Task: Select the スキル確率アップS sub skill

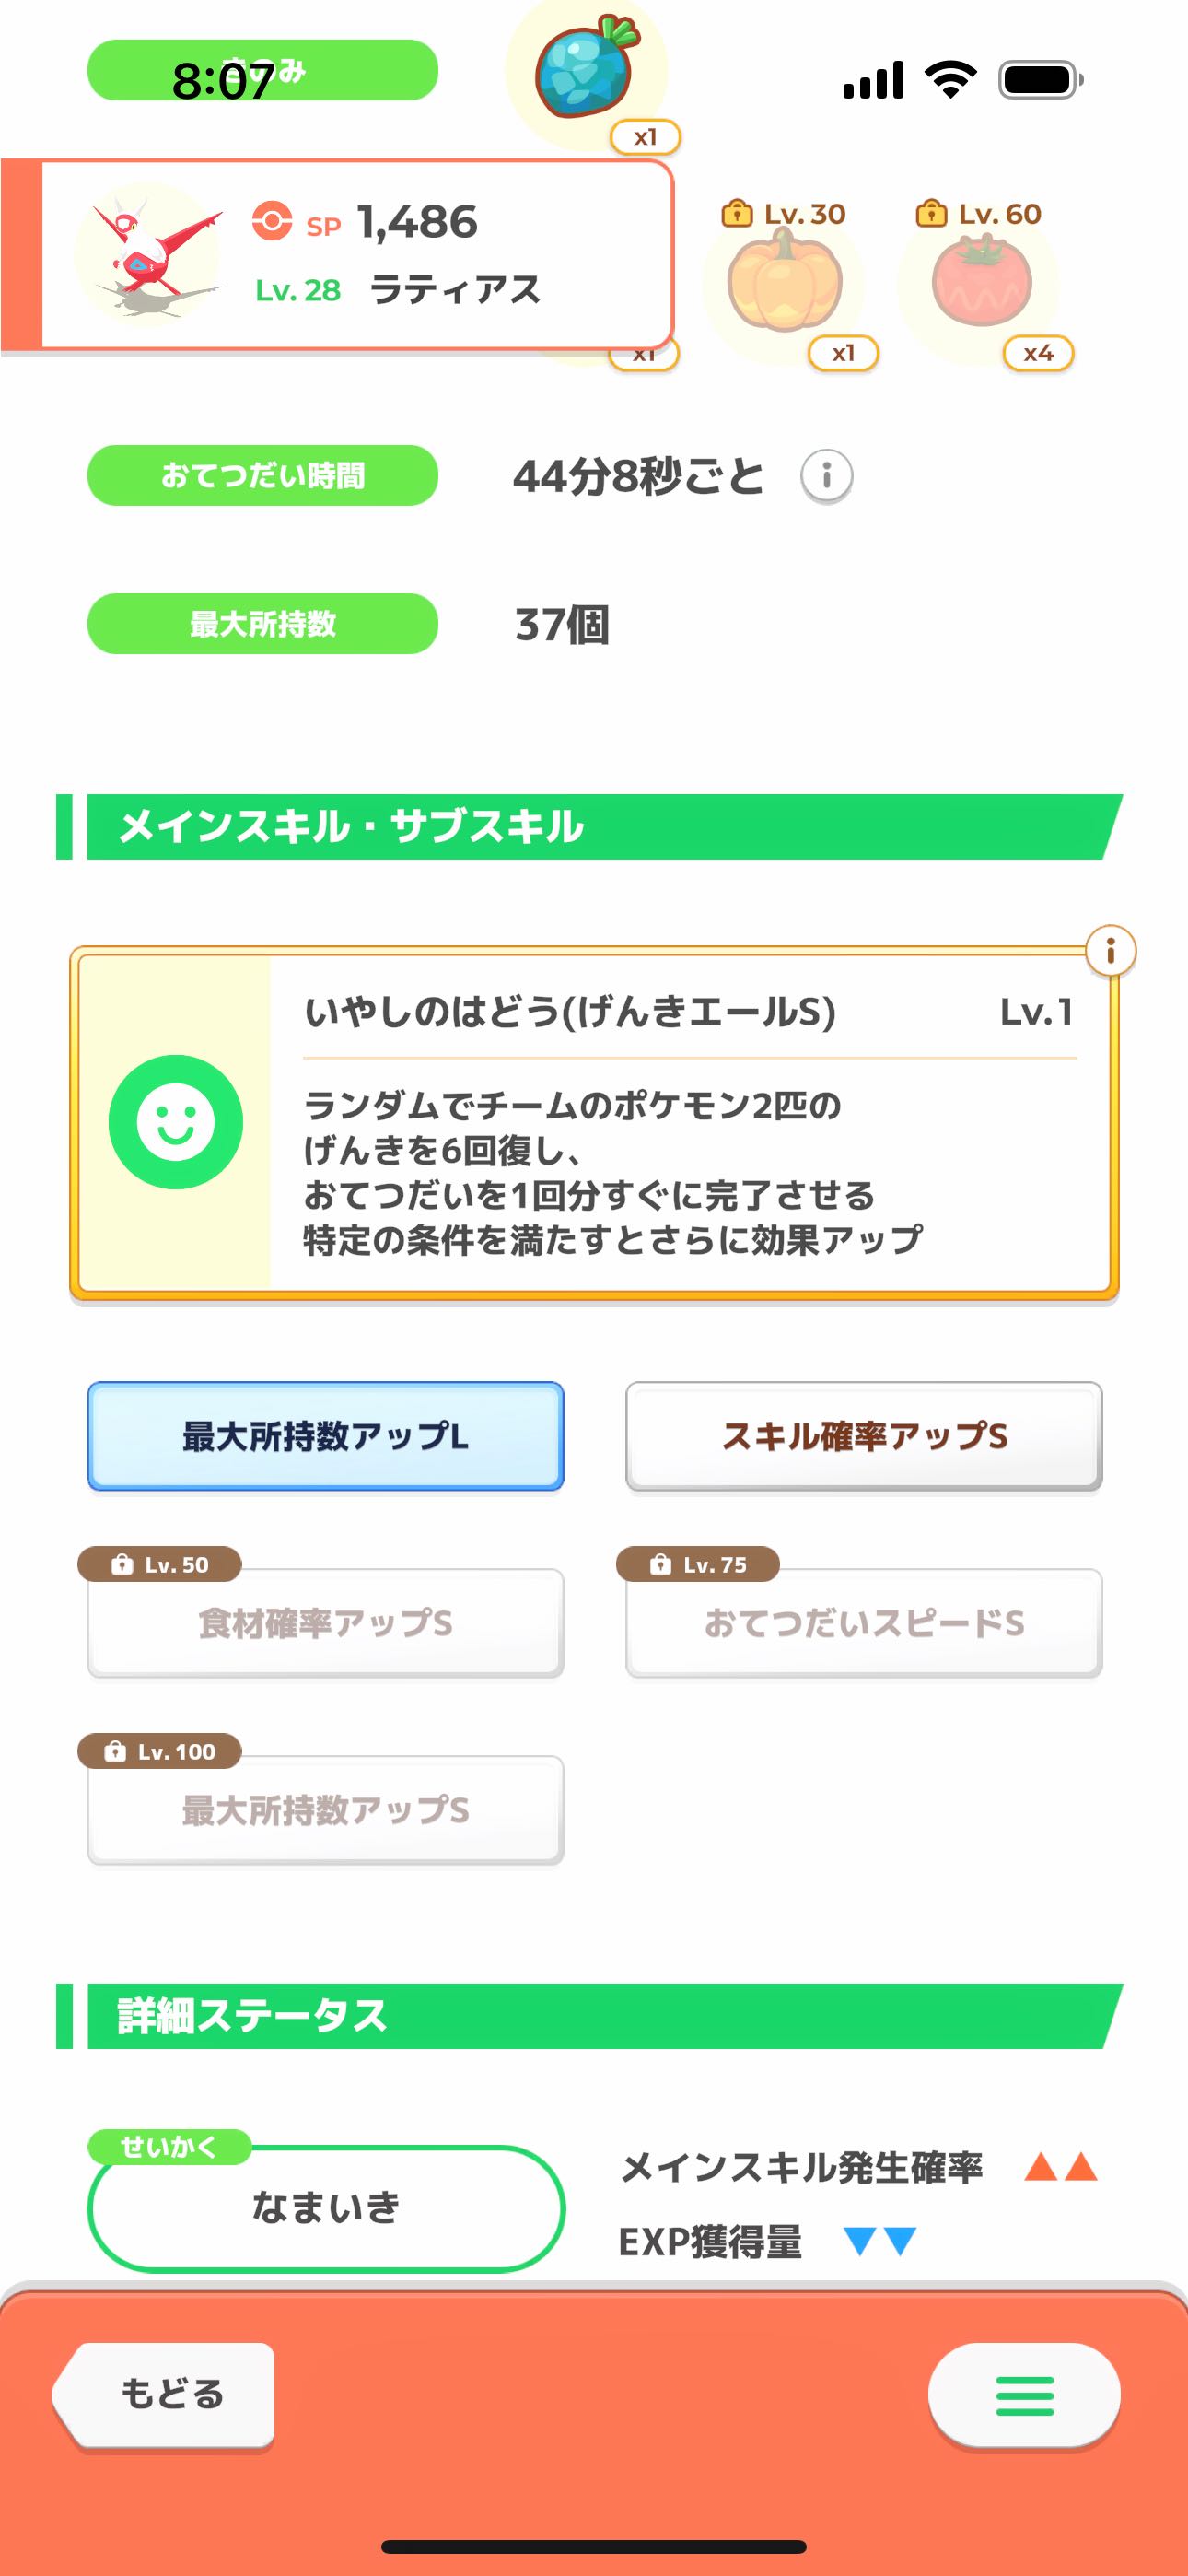Action: (x=864, y=1436)
